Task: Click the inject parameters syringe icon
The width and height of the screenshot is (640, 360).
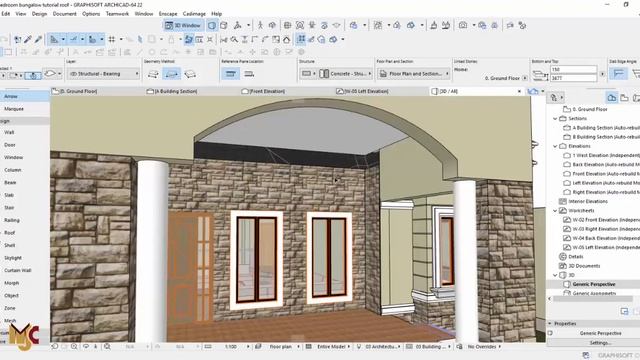Action: [38, 39]
